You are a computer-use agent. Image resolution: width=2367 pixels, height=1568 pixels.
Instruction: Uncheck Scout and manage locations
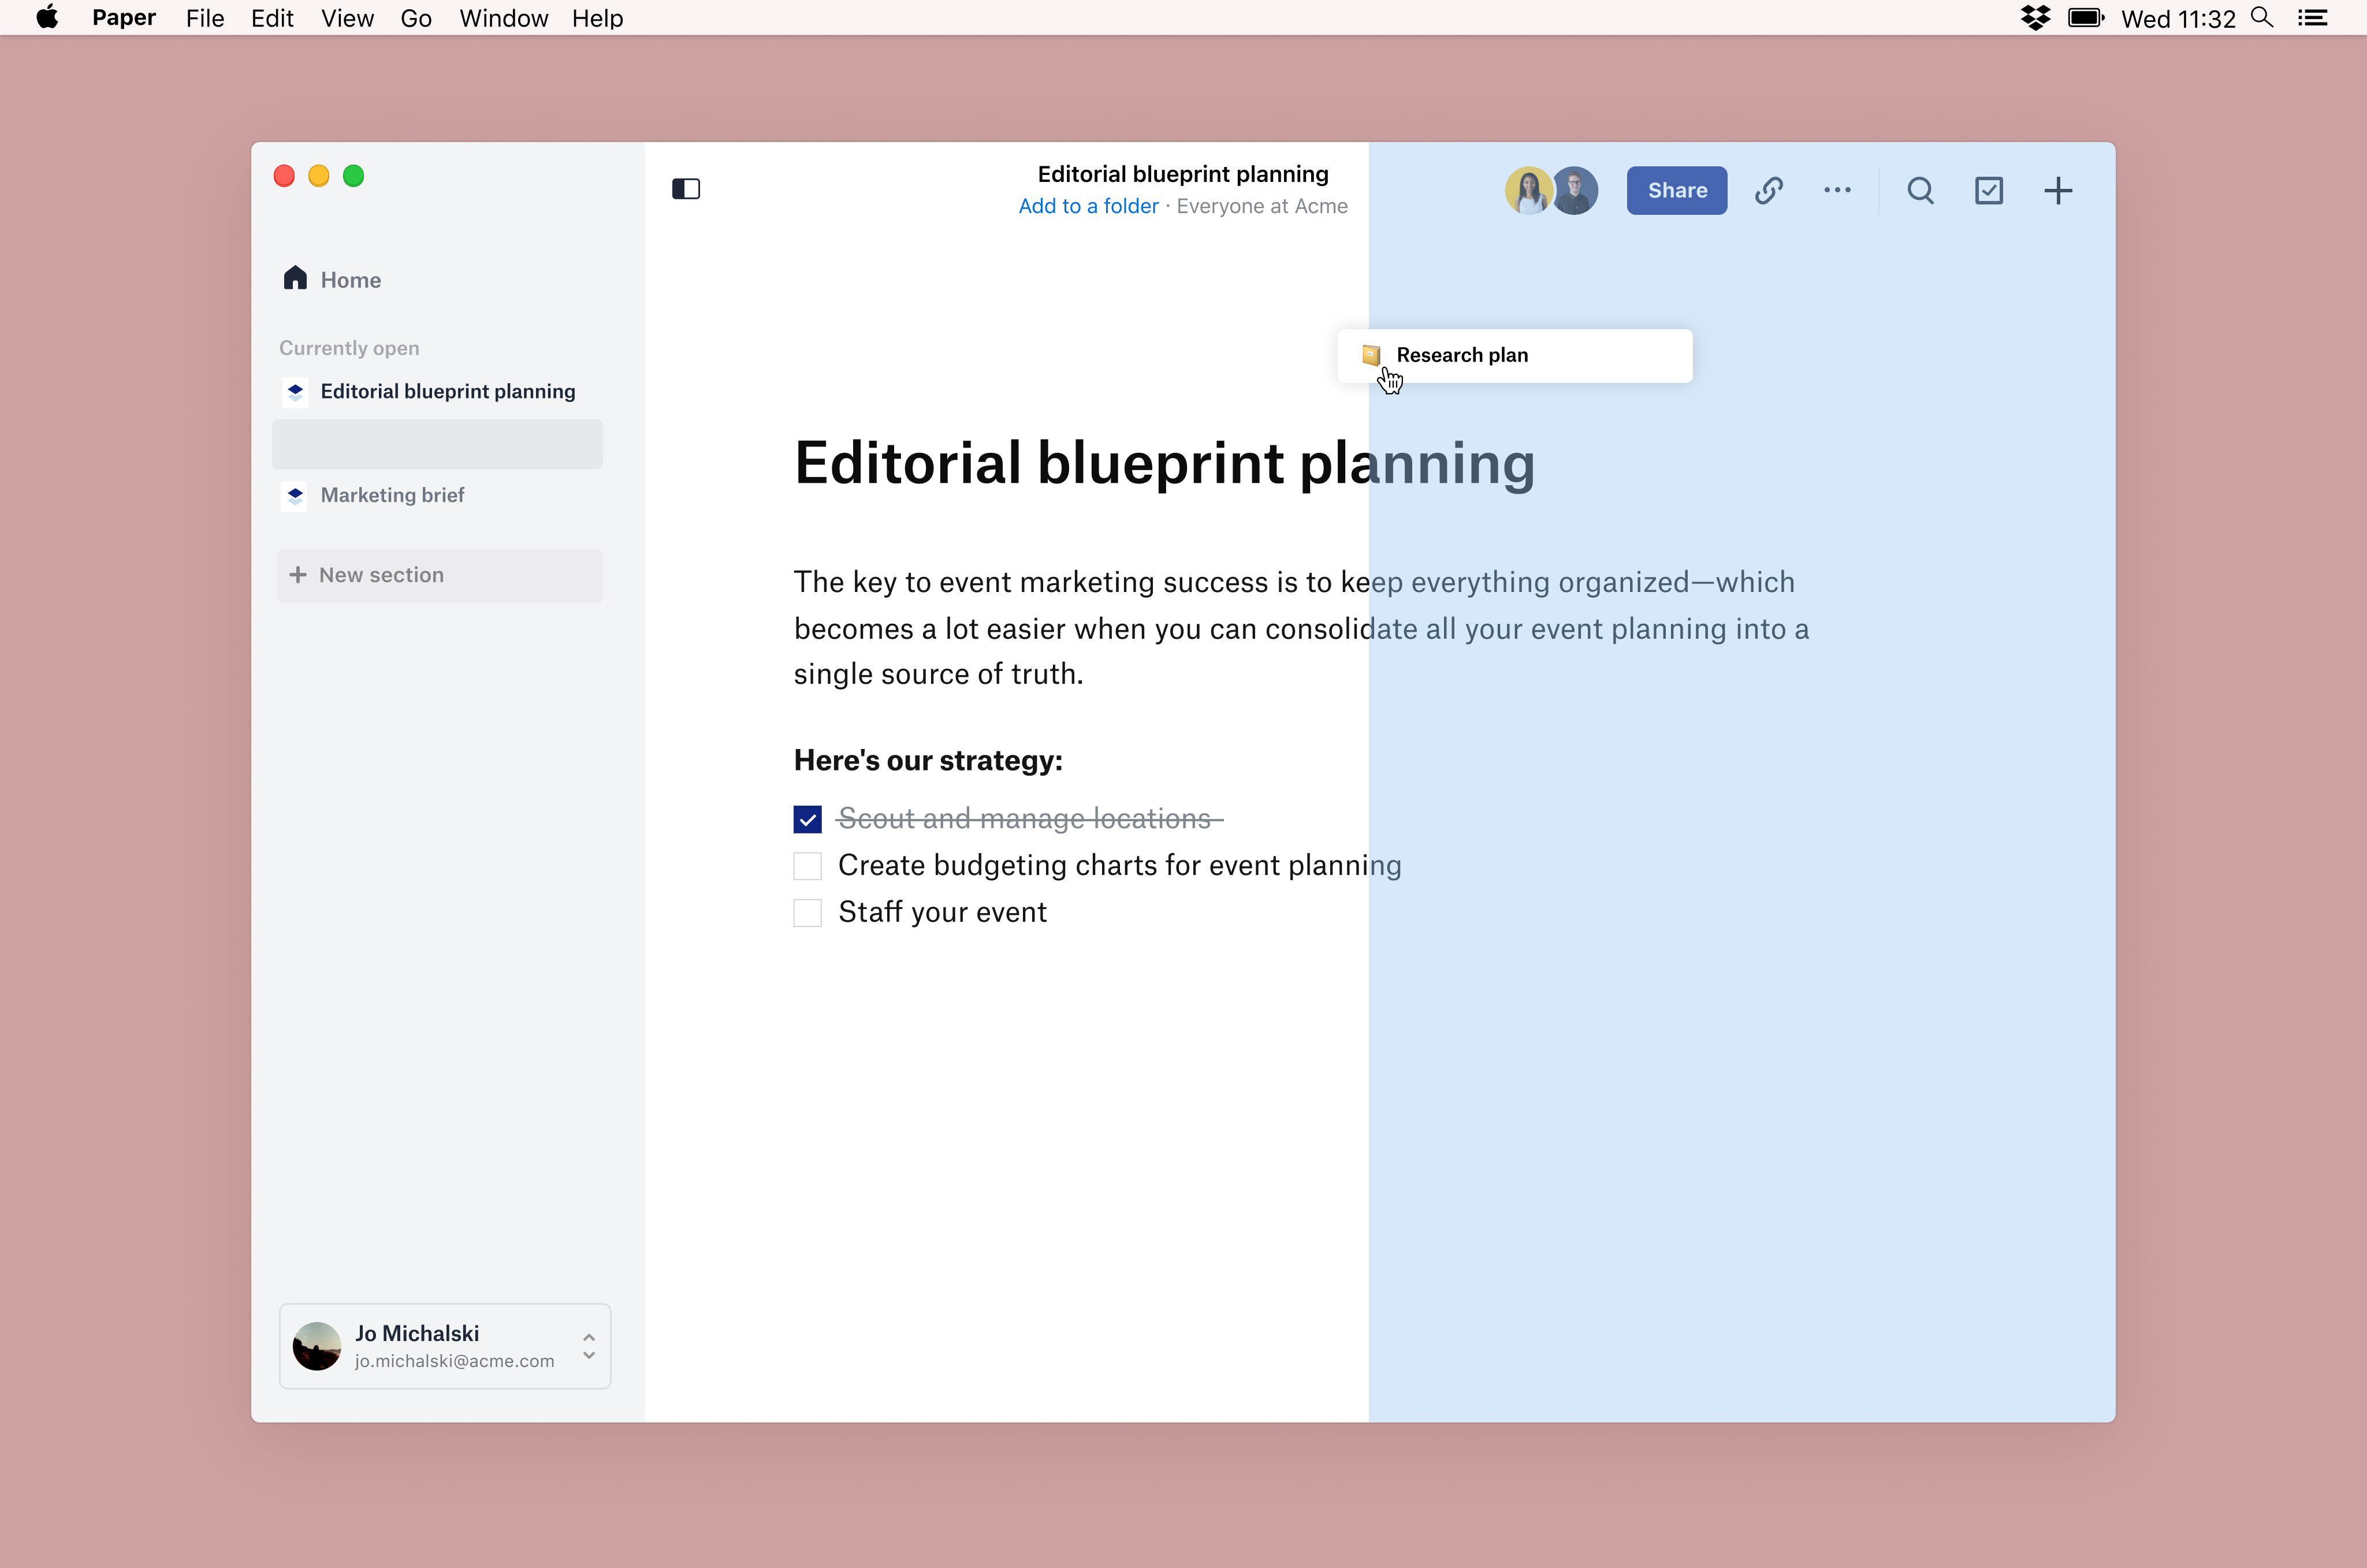click(807, 819)
